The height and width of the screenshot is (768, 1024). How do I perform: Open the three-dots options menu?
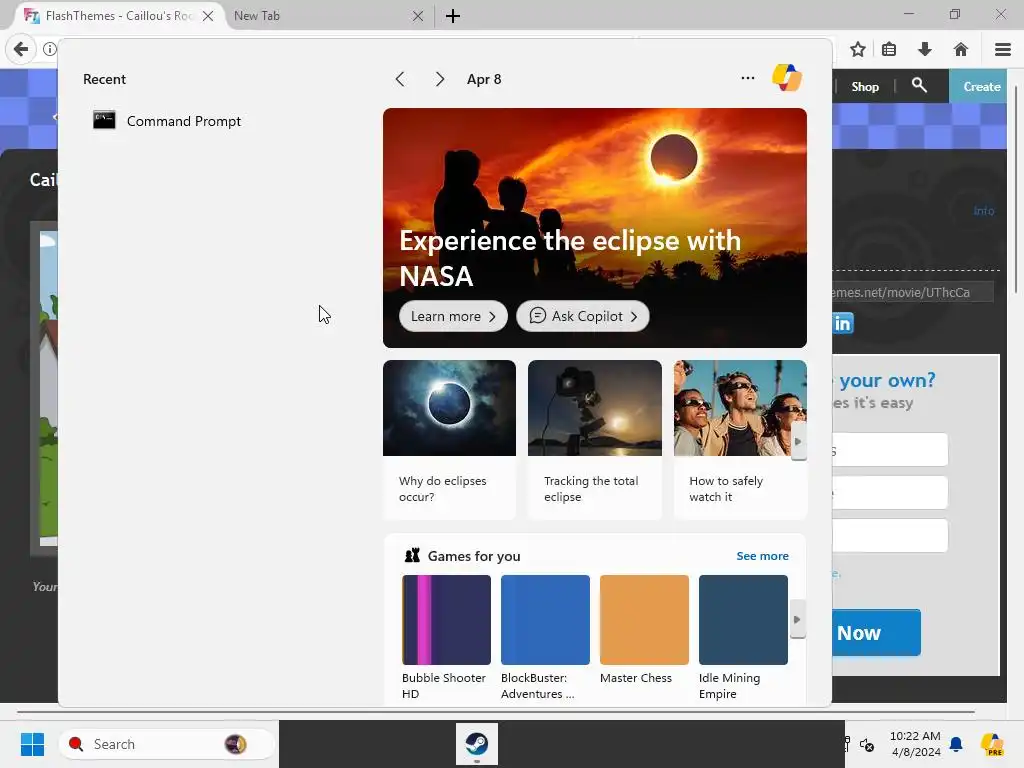coord(748,78)
